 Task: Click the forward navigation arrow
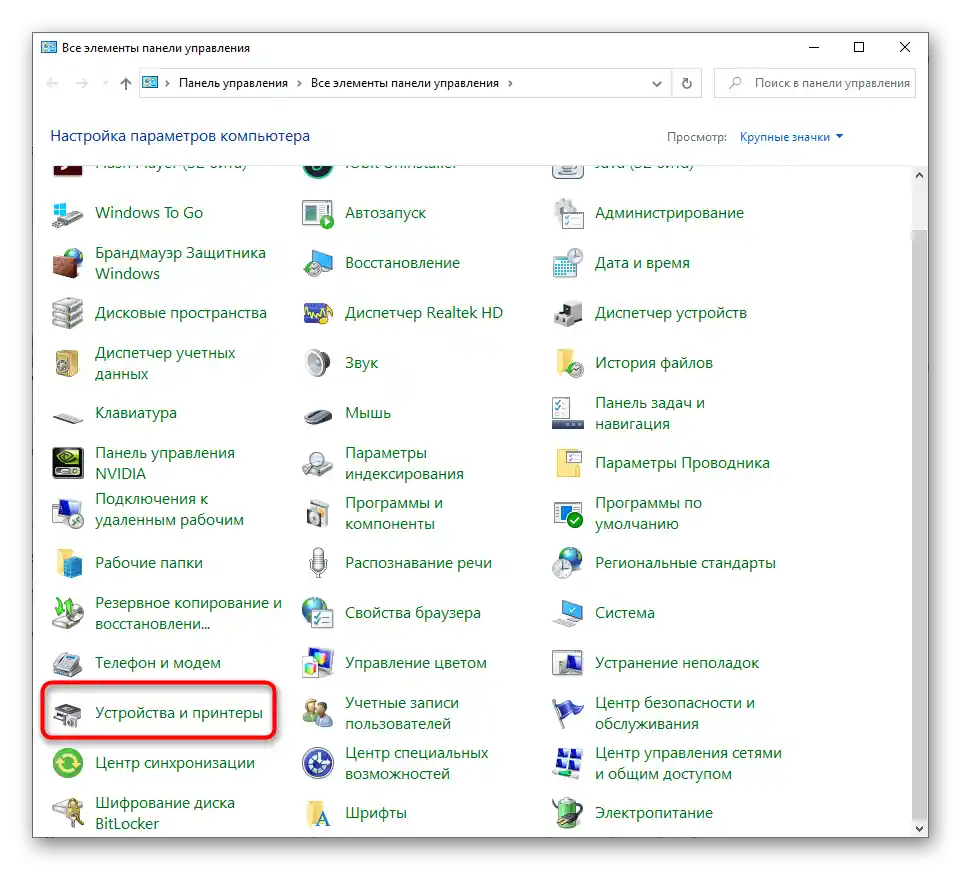tap(82, 83)
